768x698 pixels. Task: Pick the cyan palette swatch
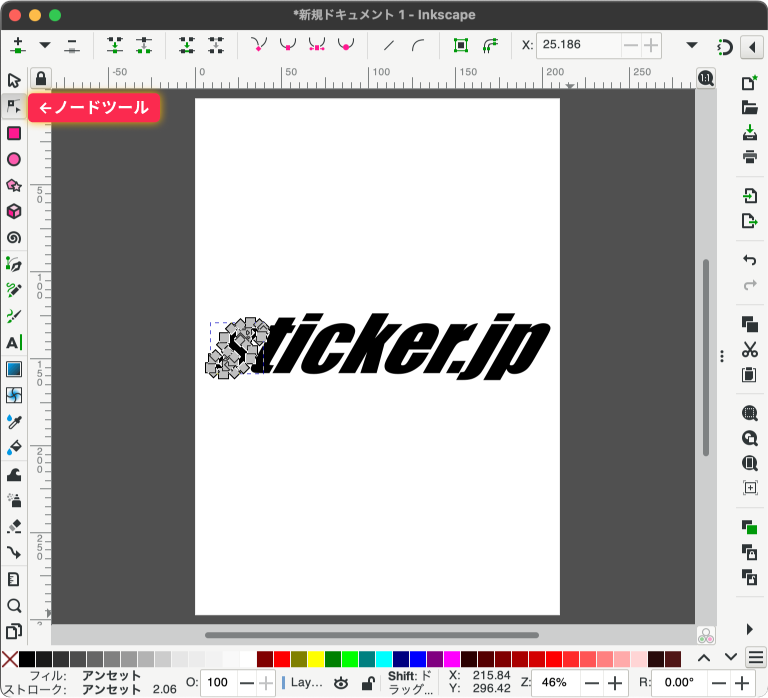pyautogui.click(x=384, y=659)
